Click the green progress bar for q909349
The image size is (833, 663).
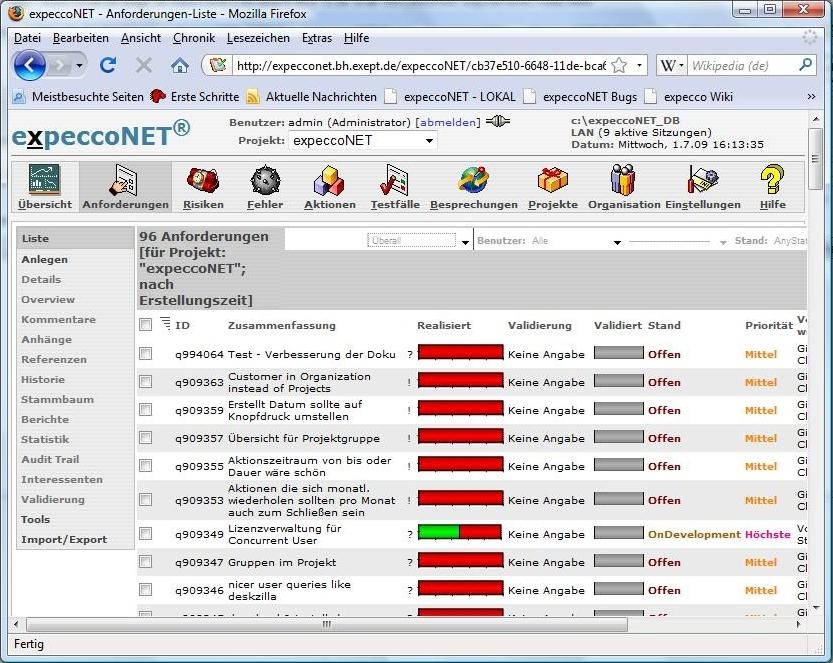(438, 534)
